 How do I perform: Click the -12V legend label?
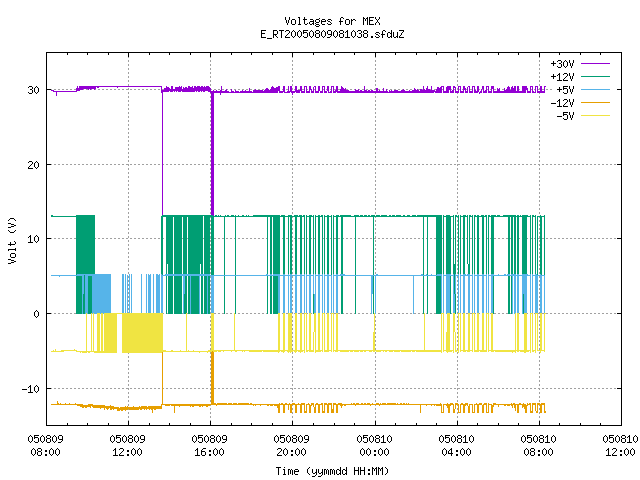pyautogui.click(x=562, y=103)
